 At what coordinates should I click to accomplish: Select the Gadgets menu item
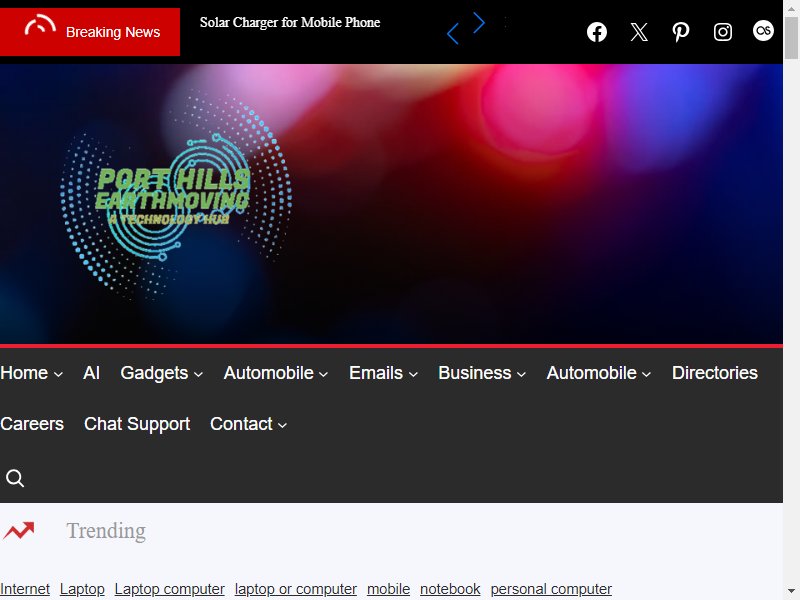155,373
